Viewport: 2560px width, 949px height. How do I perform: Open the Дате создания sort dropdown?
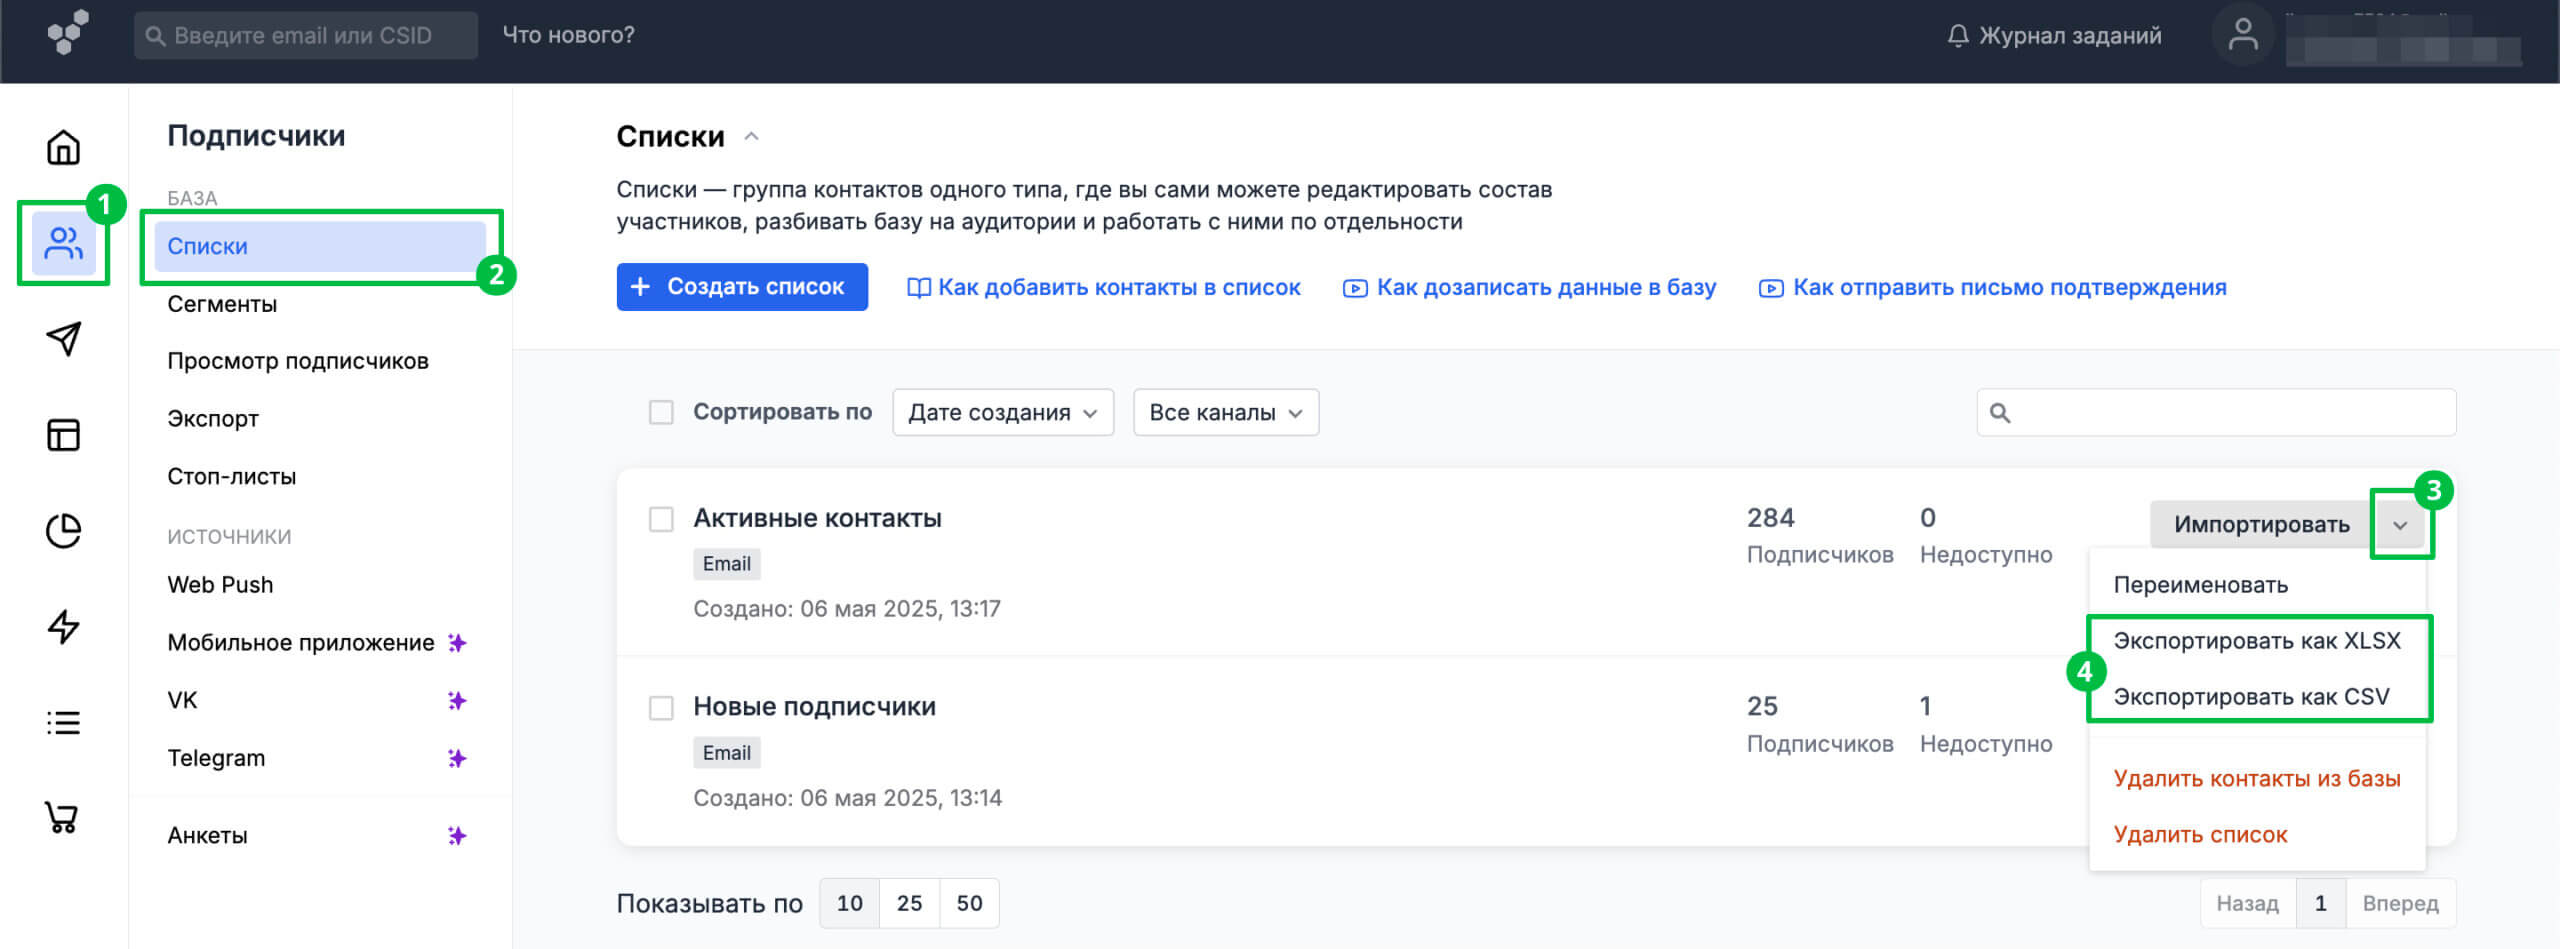click(1003, 412)
